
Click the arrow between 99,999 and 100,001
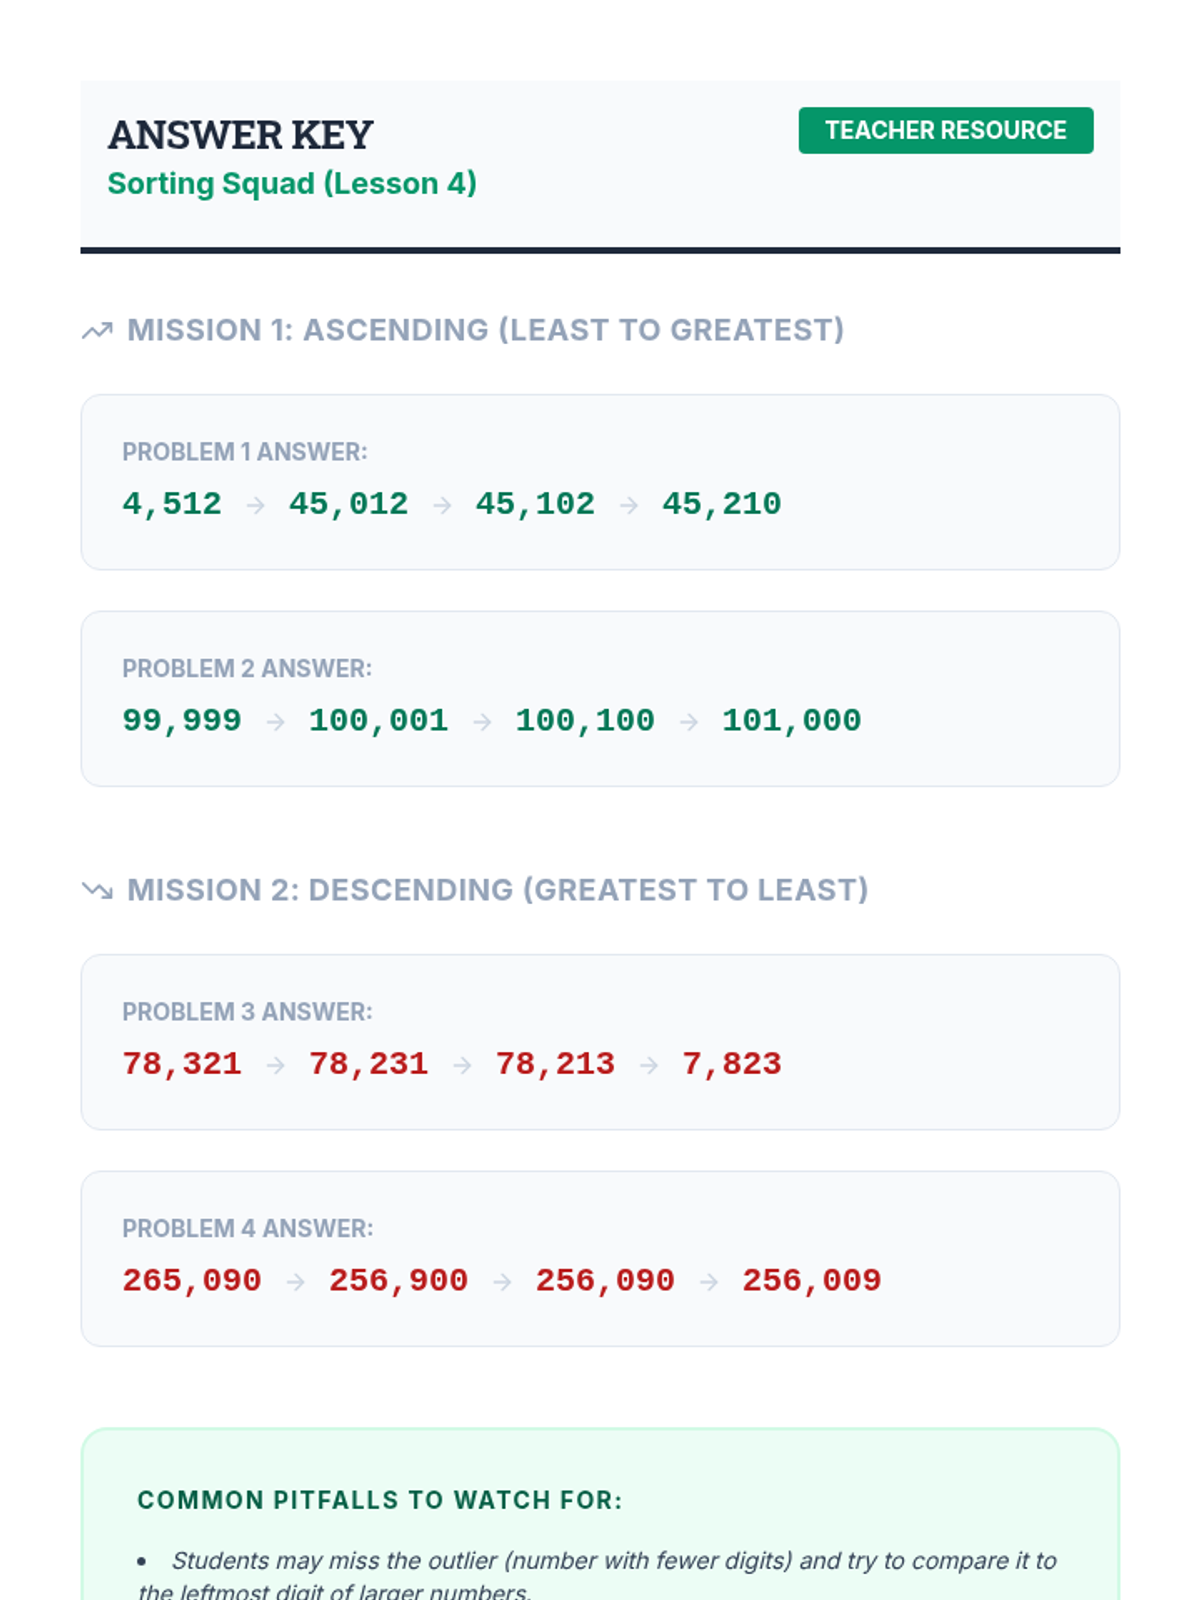pyautogui.click(x=276, y=721)
